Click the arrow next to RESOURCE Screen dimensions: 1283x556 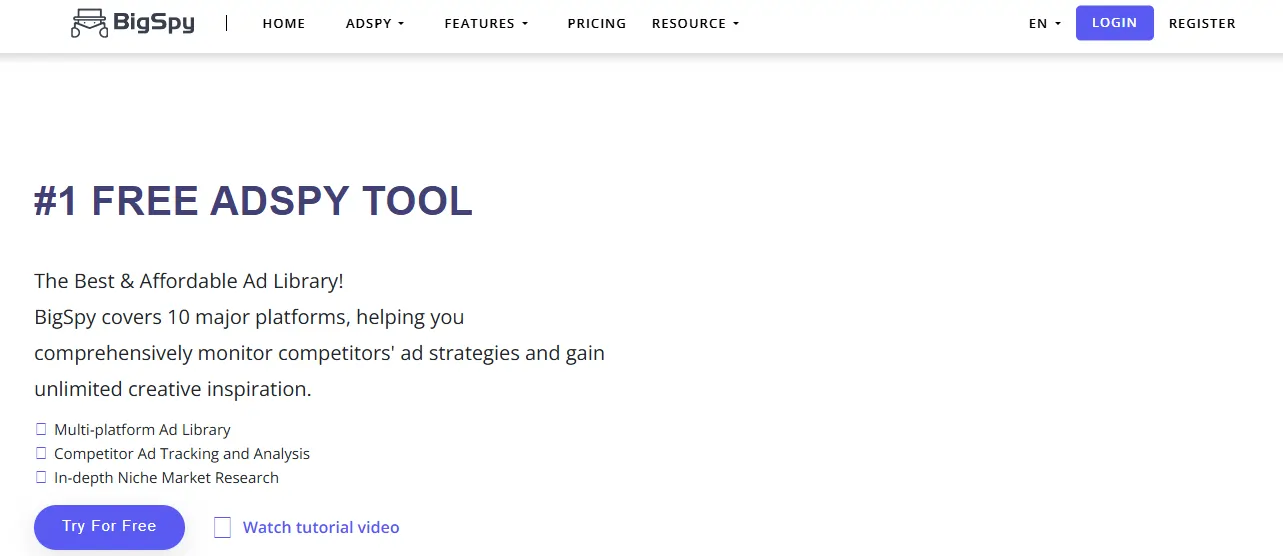point(736,24)
